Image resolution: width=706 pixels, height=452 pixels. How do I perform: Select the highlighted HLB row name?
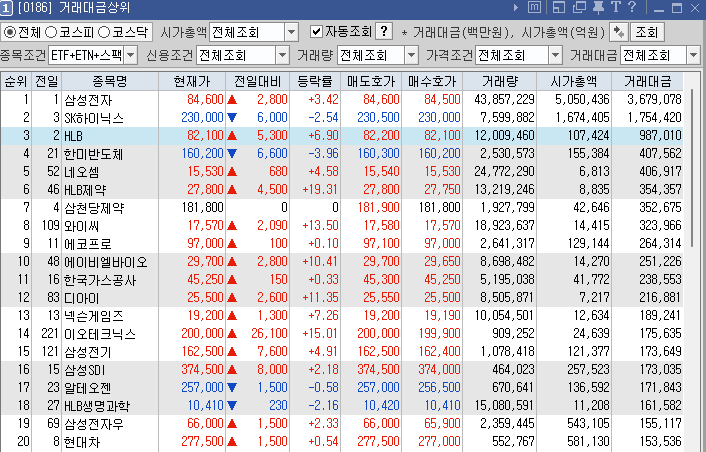(x=73, y=136)
